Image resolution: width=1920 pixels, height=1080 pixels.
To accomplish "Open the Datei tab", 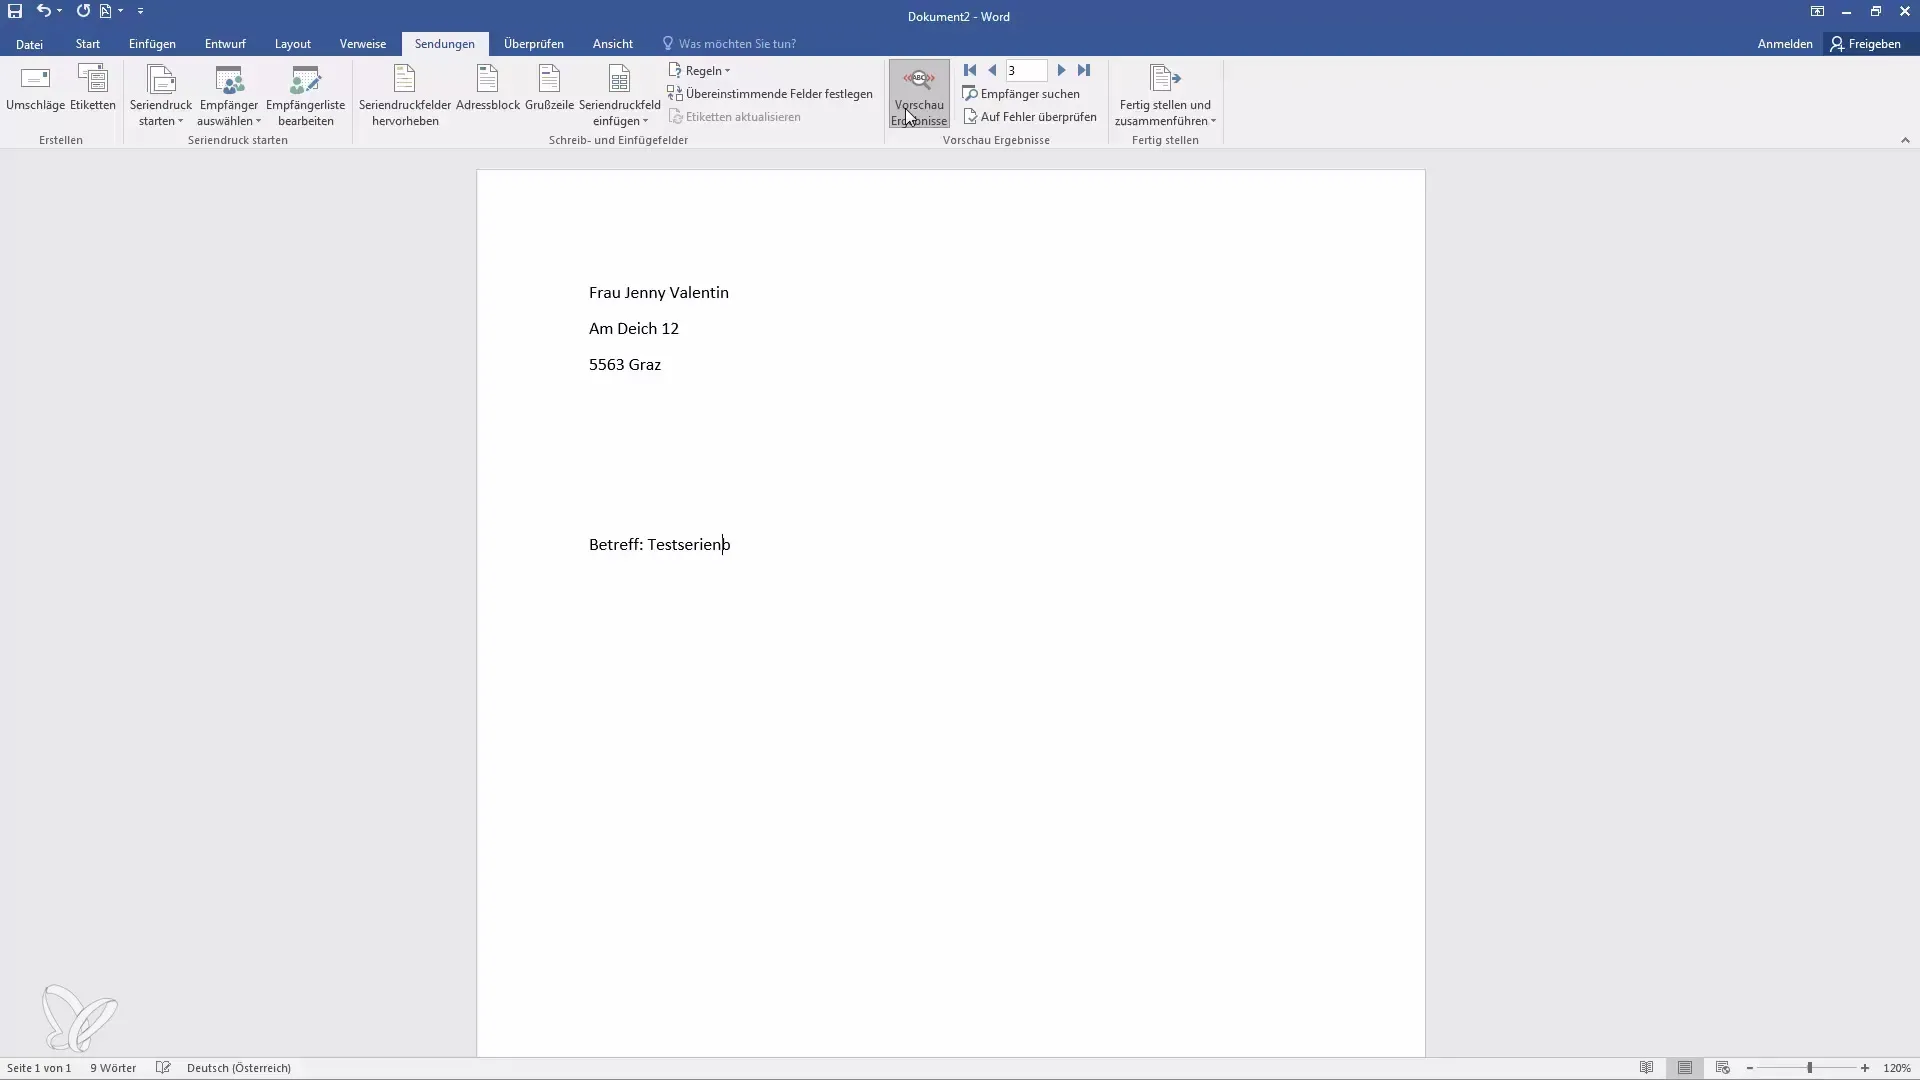I will 29,44.
